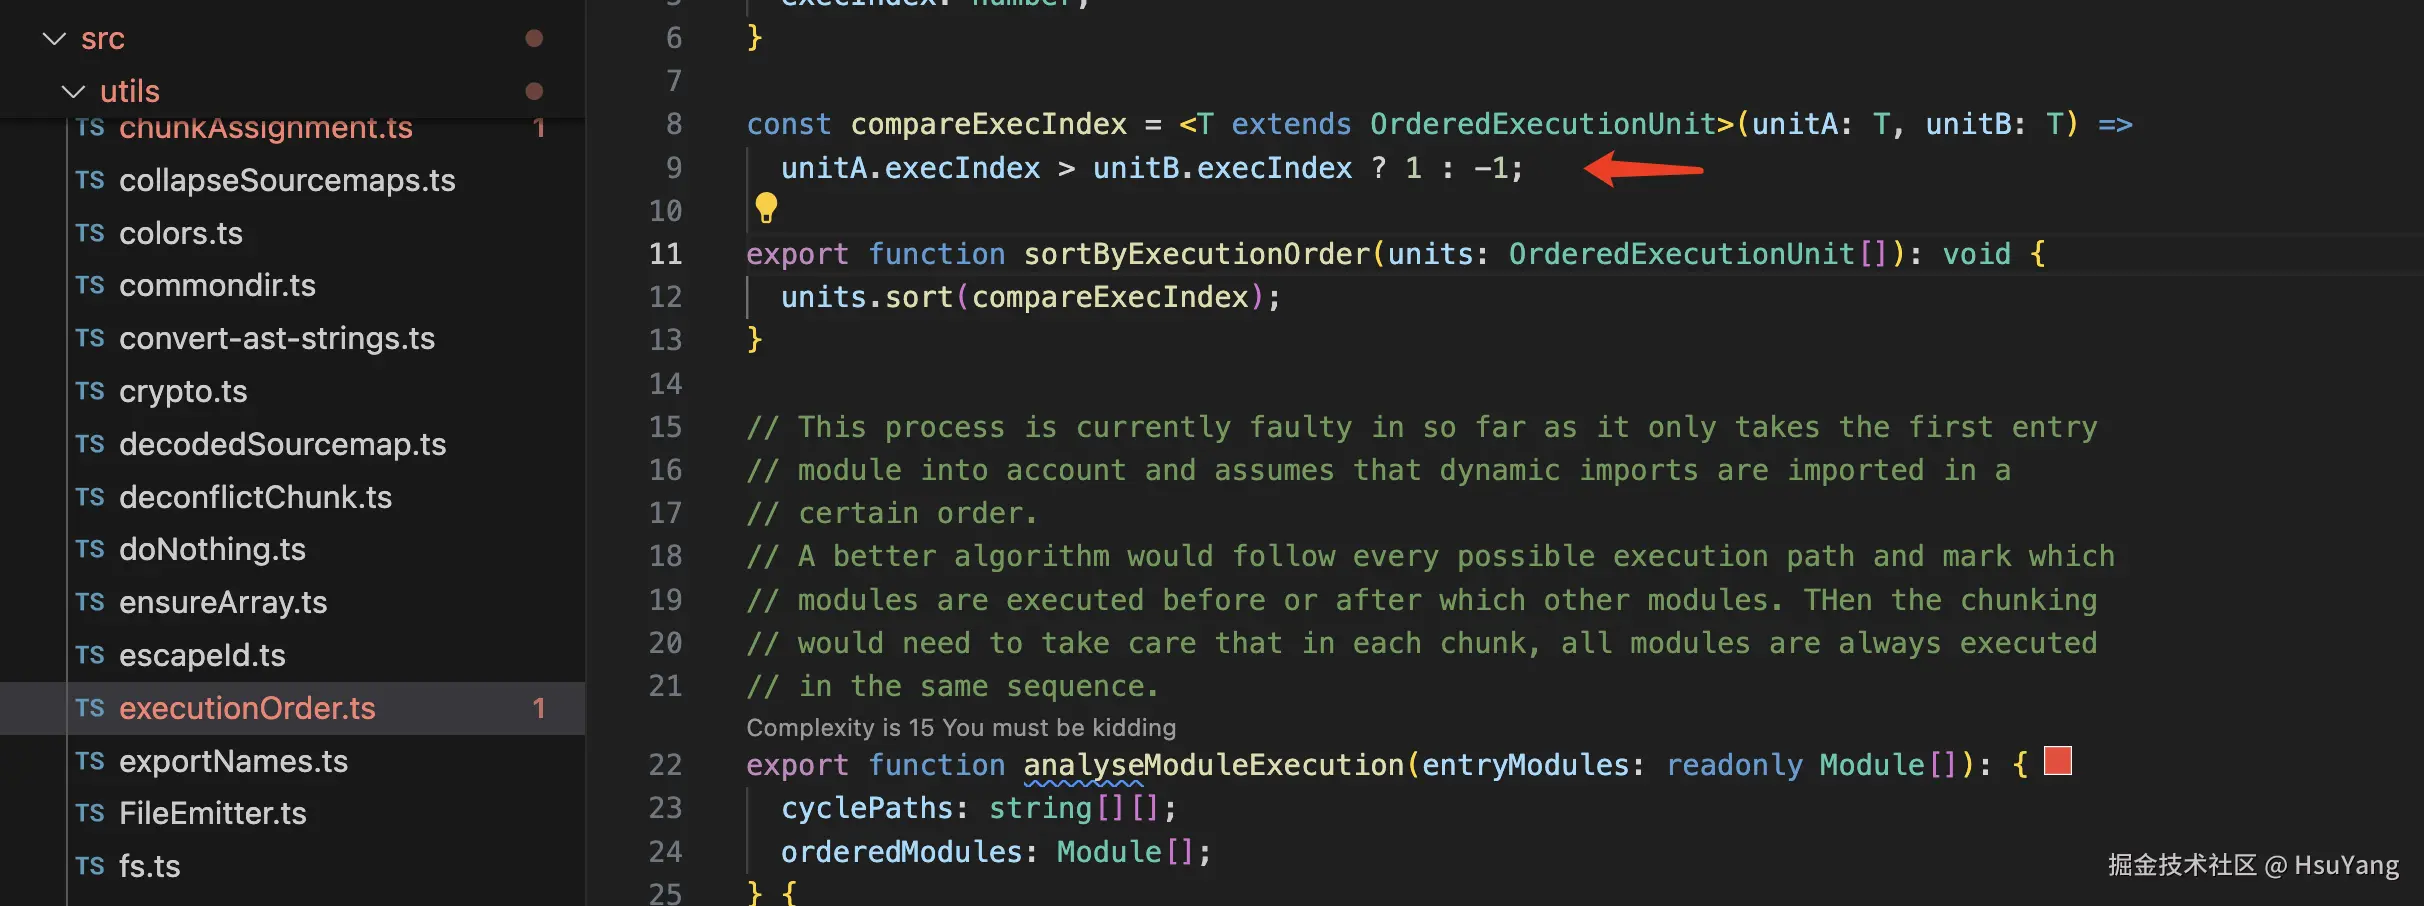Open chunkAssignment.ts in the explorer
Image resolution: width=2424 pixels, height=906 pixels.
(266, 128)
